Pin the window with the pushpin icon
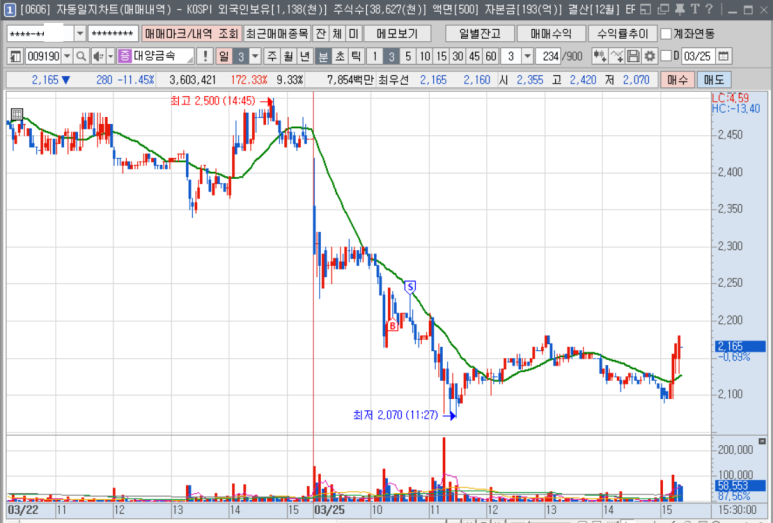773x523 pixels. coord(680,9)
